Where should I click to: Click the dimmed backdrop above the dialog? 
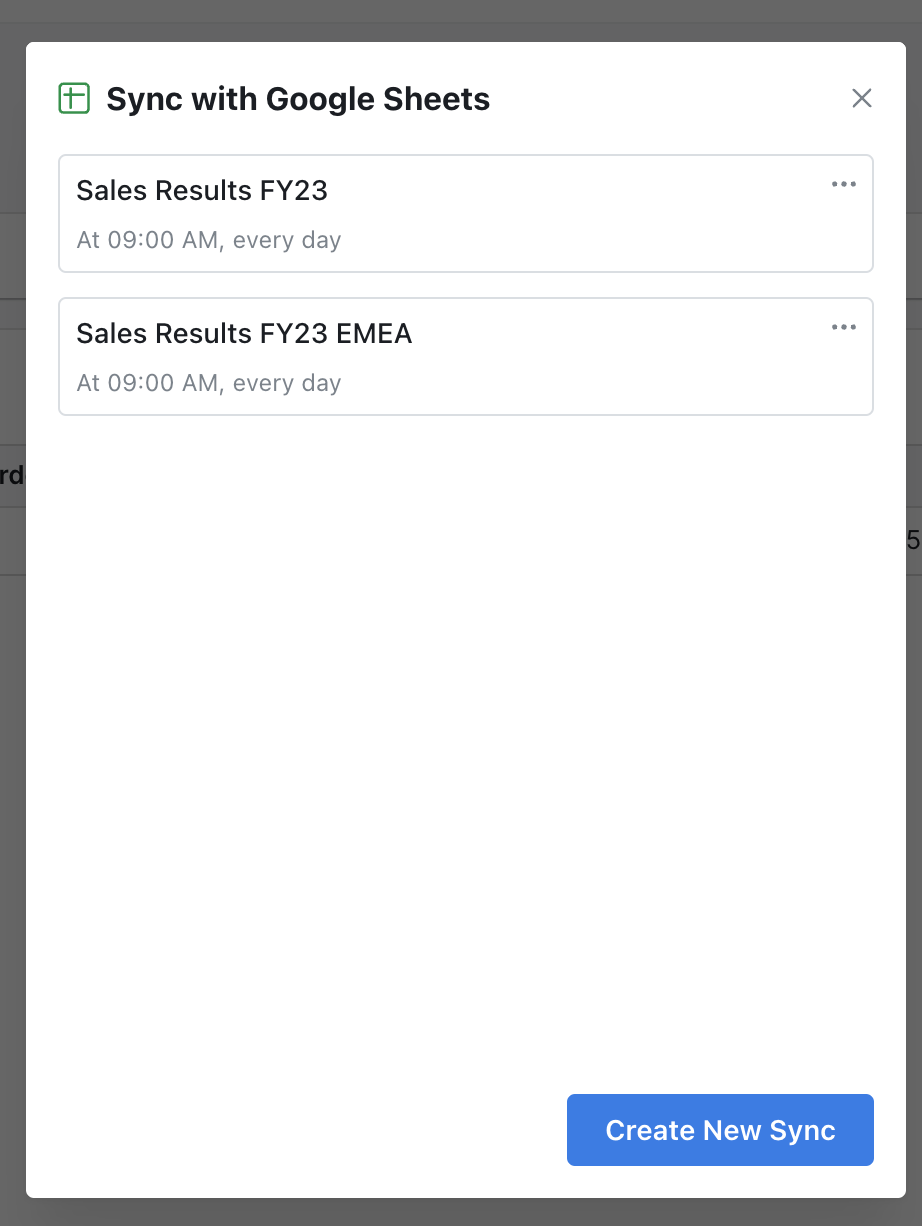pyautogui.click(x=461, y=20)
